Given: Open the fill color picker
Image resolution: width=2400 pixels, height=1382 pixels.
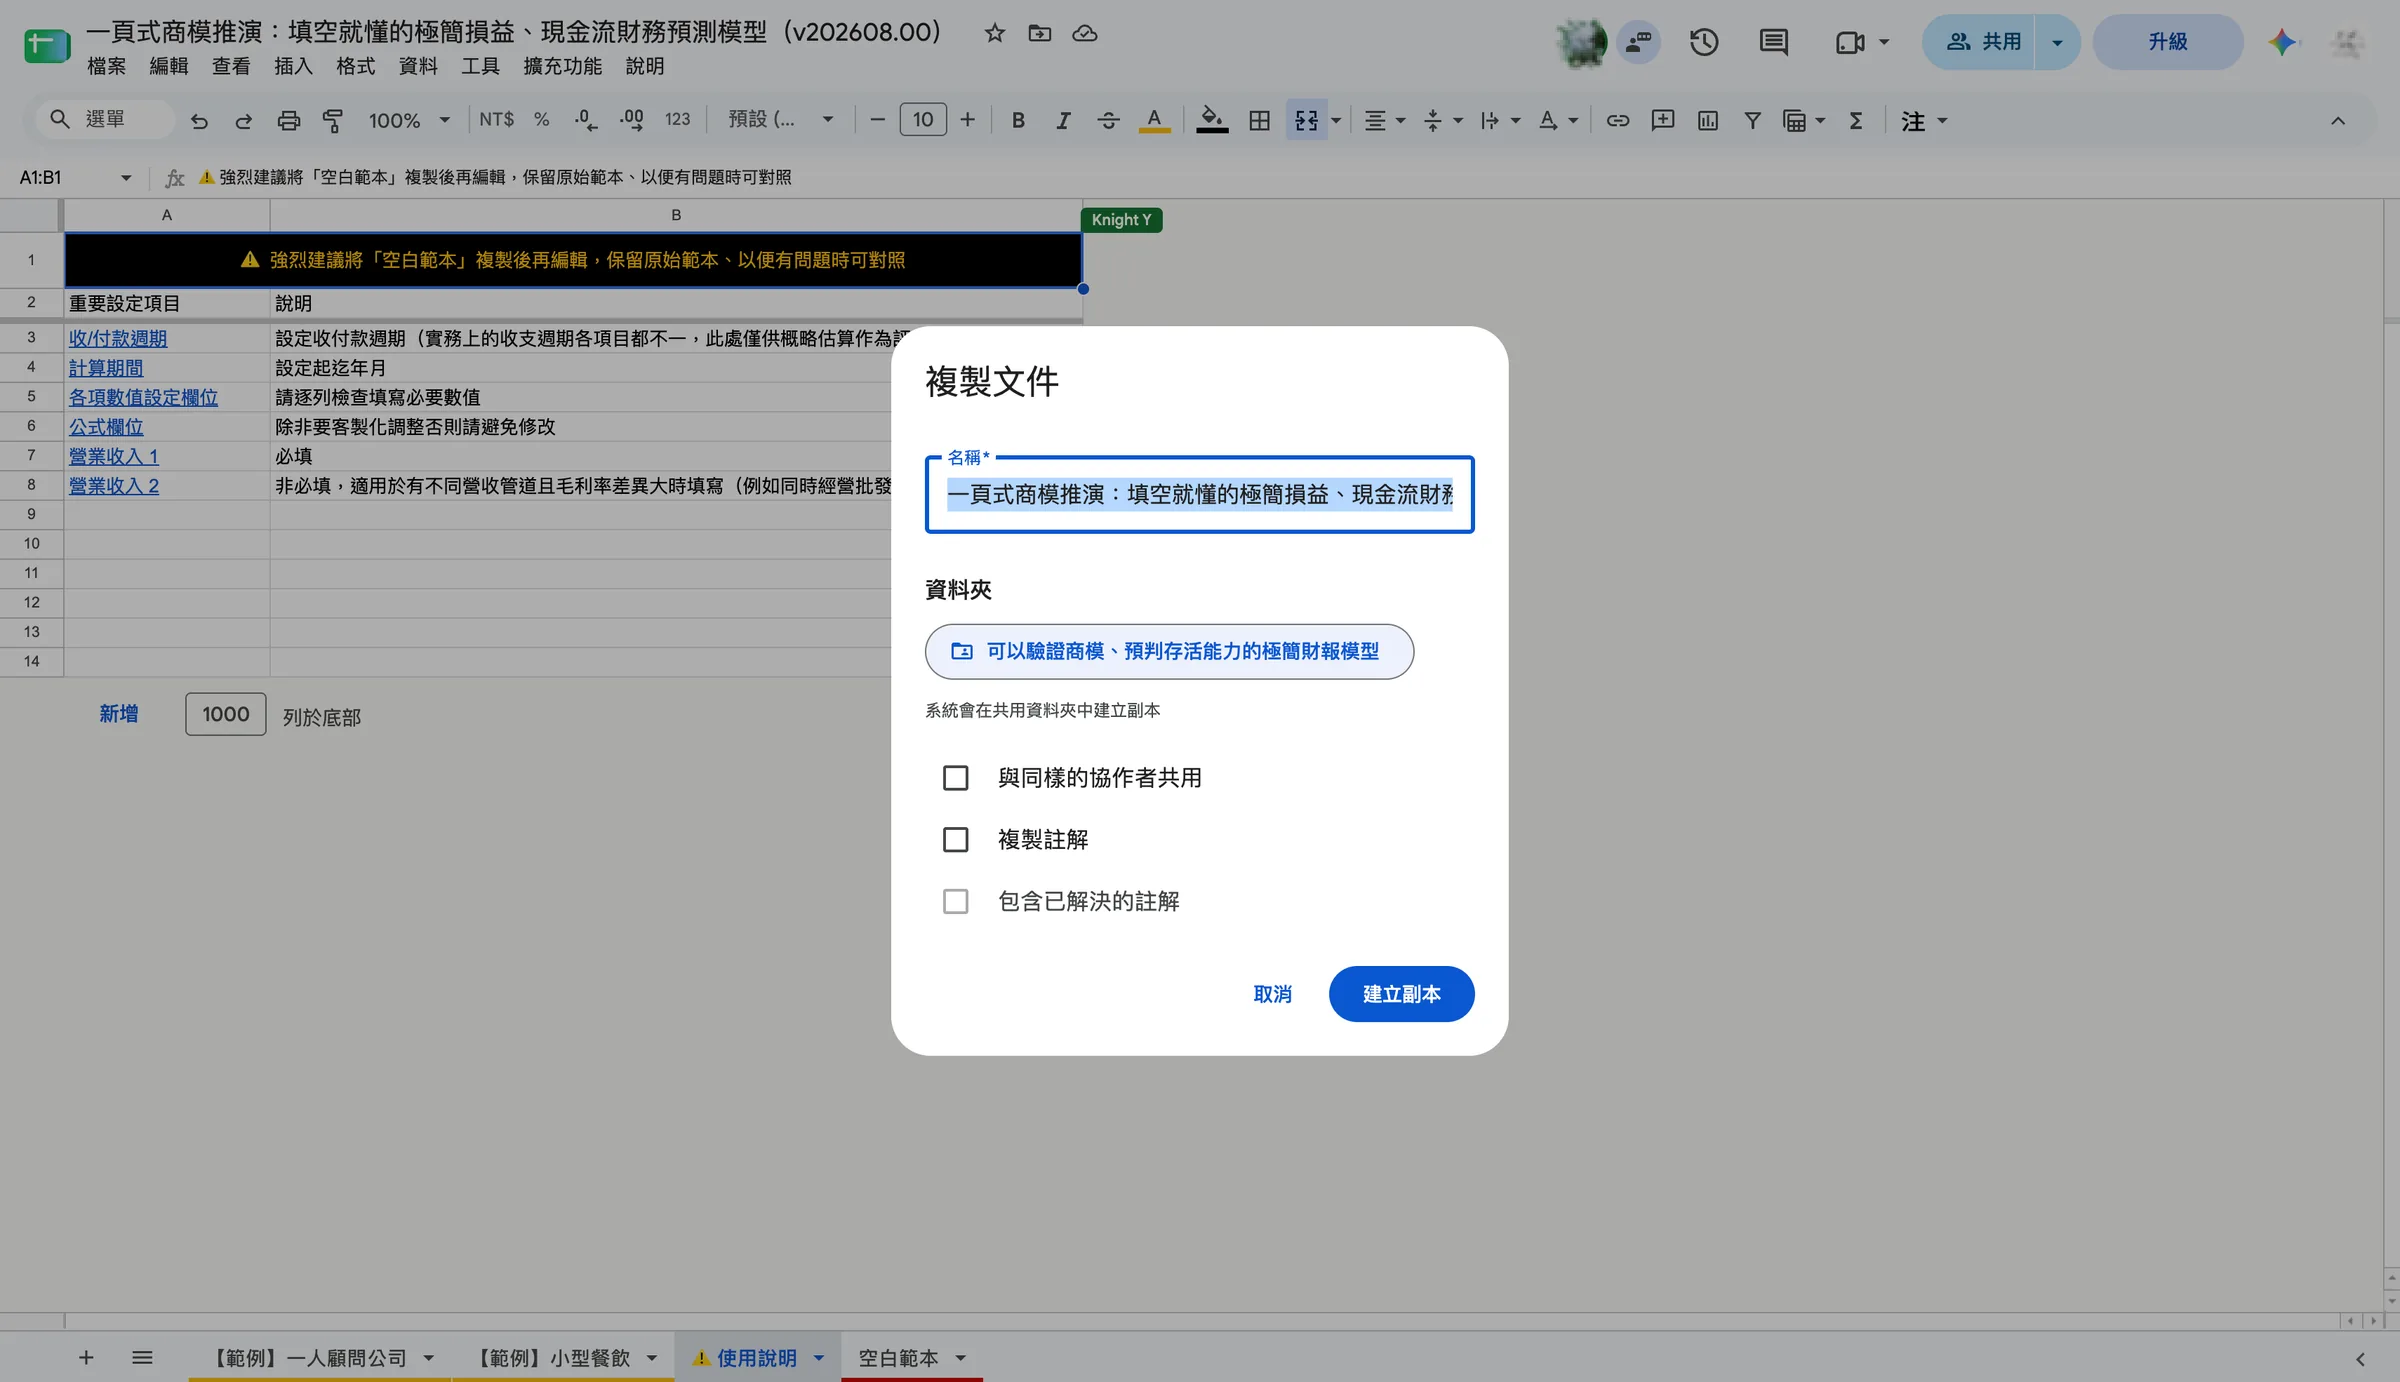Looking at the screenshot, I should (1212, 121).
